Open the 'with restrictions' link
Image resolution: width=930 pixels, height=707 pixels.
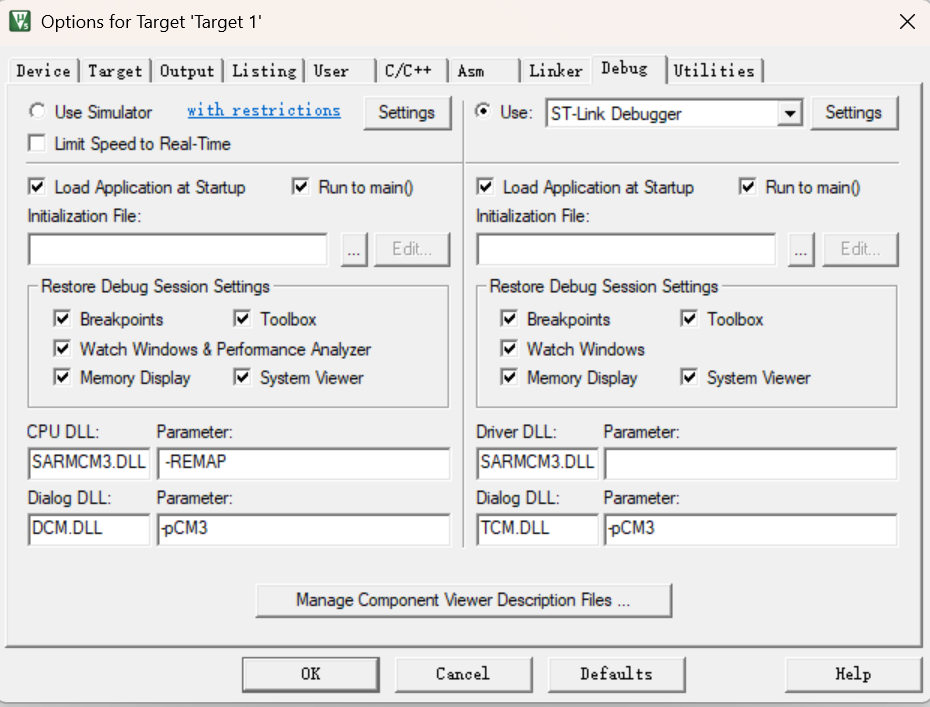(263, 110)
